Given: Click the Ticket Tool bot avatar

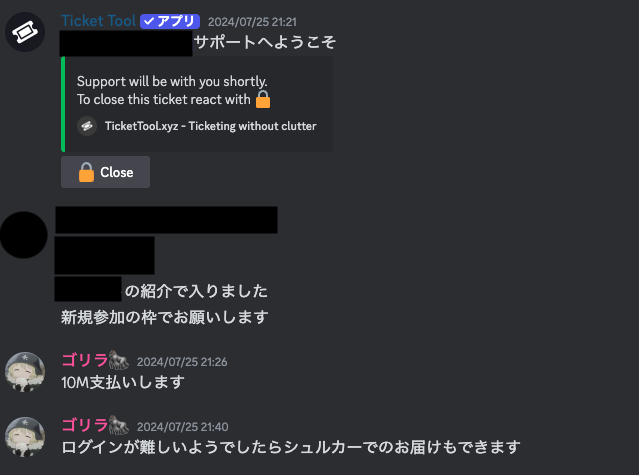Looking at the screenshot, I should pyautogui.click(x=25, y=32).
